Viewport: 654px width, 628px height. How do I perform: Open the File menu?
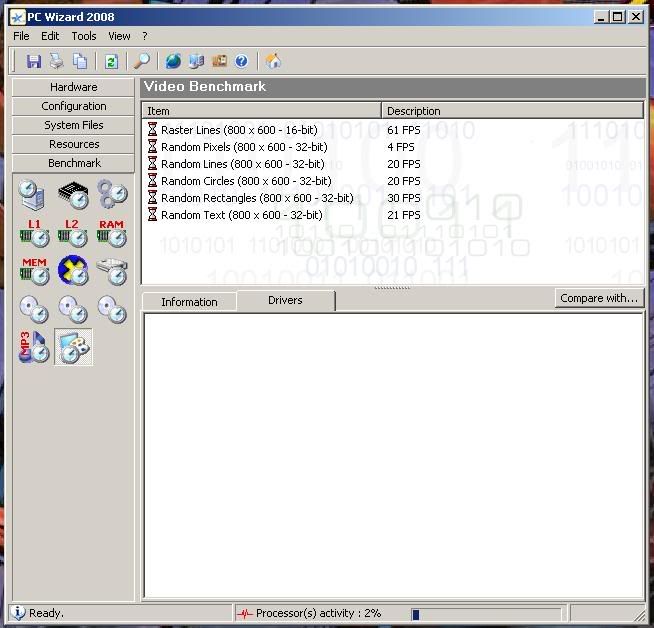[21, 36]
